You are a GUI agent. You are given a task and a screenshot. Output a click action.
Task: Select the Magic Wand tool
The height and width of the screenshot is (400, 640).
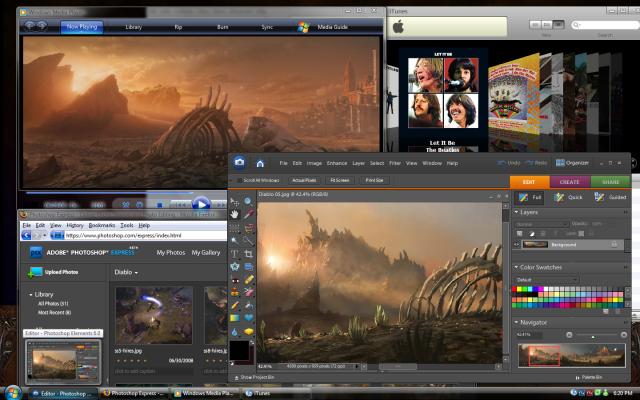(235, 241)
